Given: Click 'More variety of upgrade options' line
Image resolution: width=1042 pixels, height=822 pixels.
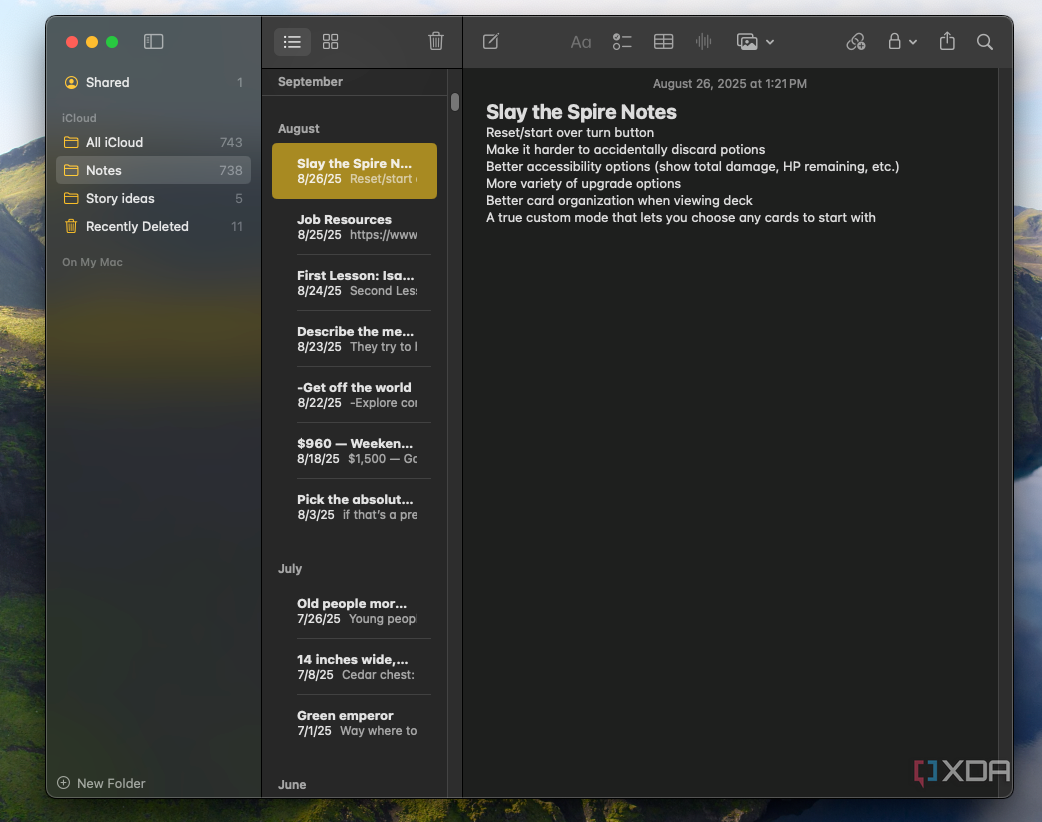Looking at the screenshot, I should [x=583, y=183].
